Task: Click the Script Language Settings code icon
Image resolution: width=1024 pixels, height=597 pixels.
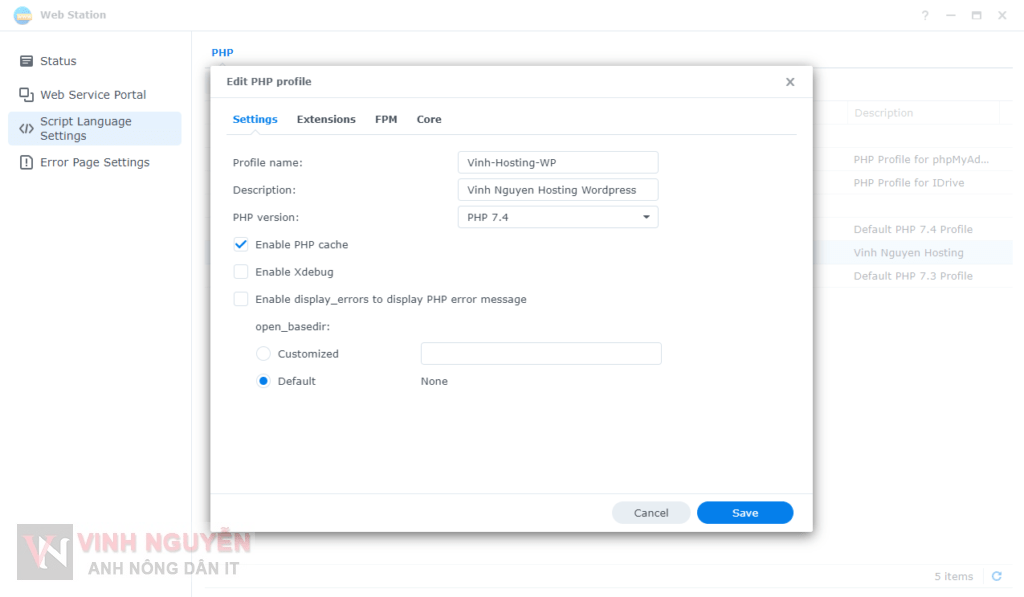Action: (x=27, y=129)
